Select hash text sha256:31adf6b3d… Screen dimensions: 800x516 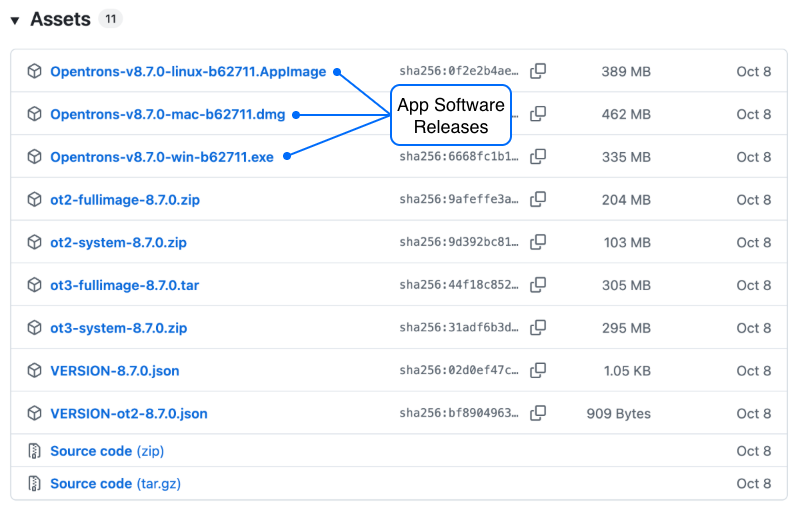pyautogui.click(x=459, y=328)
